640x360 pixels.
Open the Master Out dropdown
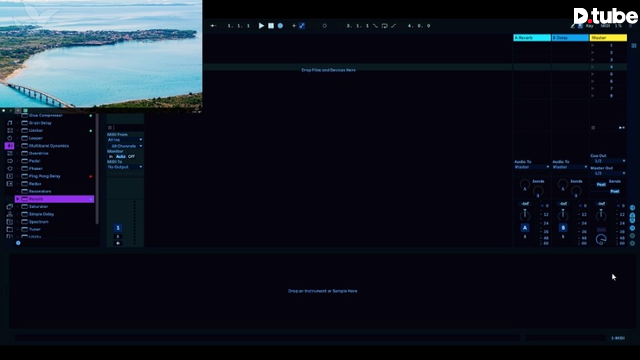point(608,173)
